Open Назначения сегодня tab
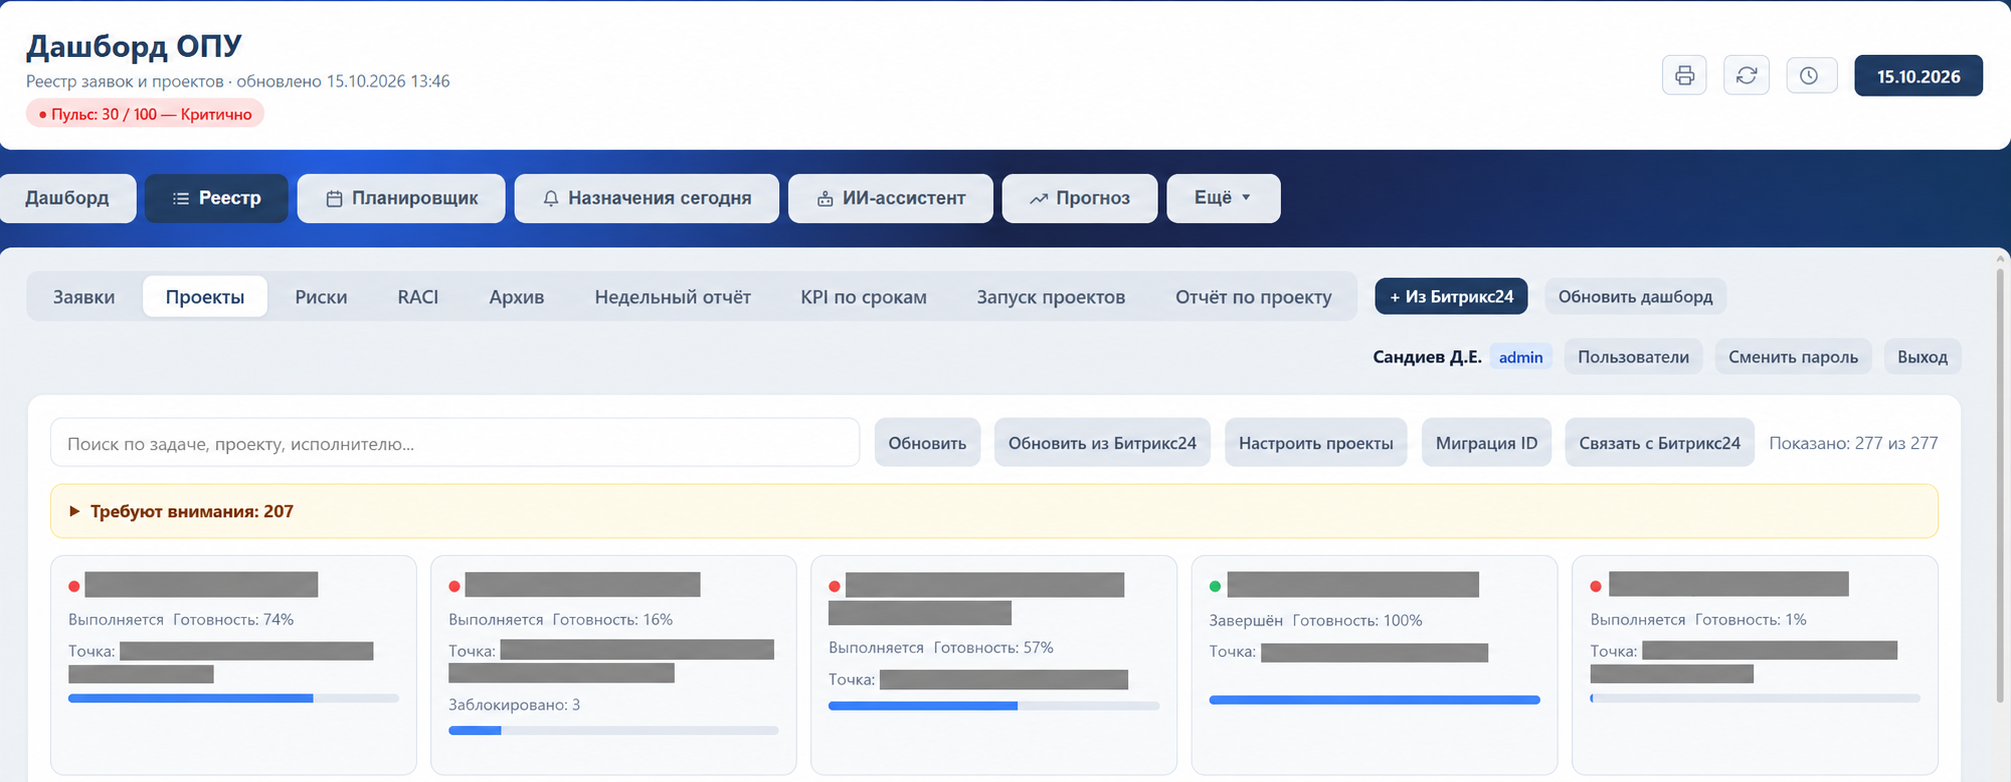The height and width of the screenshot is (782, 2011). (646, 198)
